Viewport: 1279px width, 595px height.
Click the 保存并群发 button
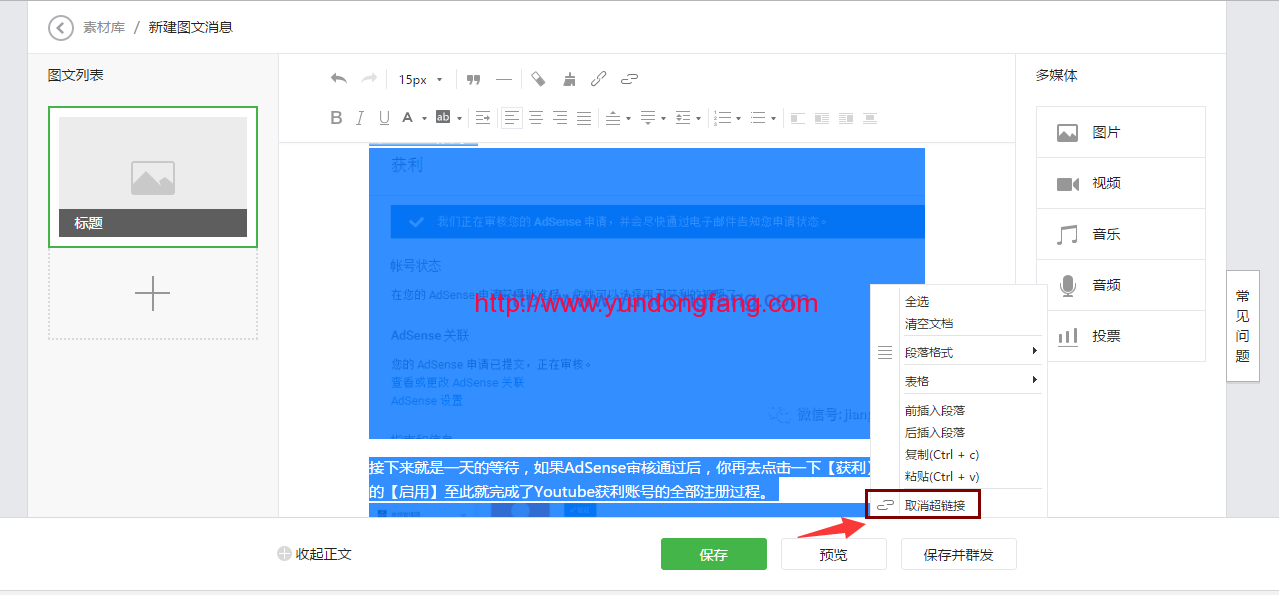click(959, 554)
